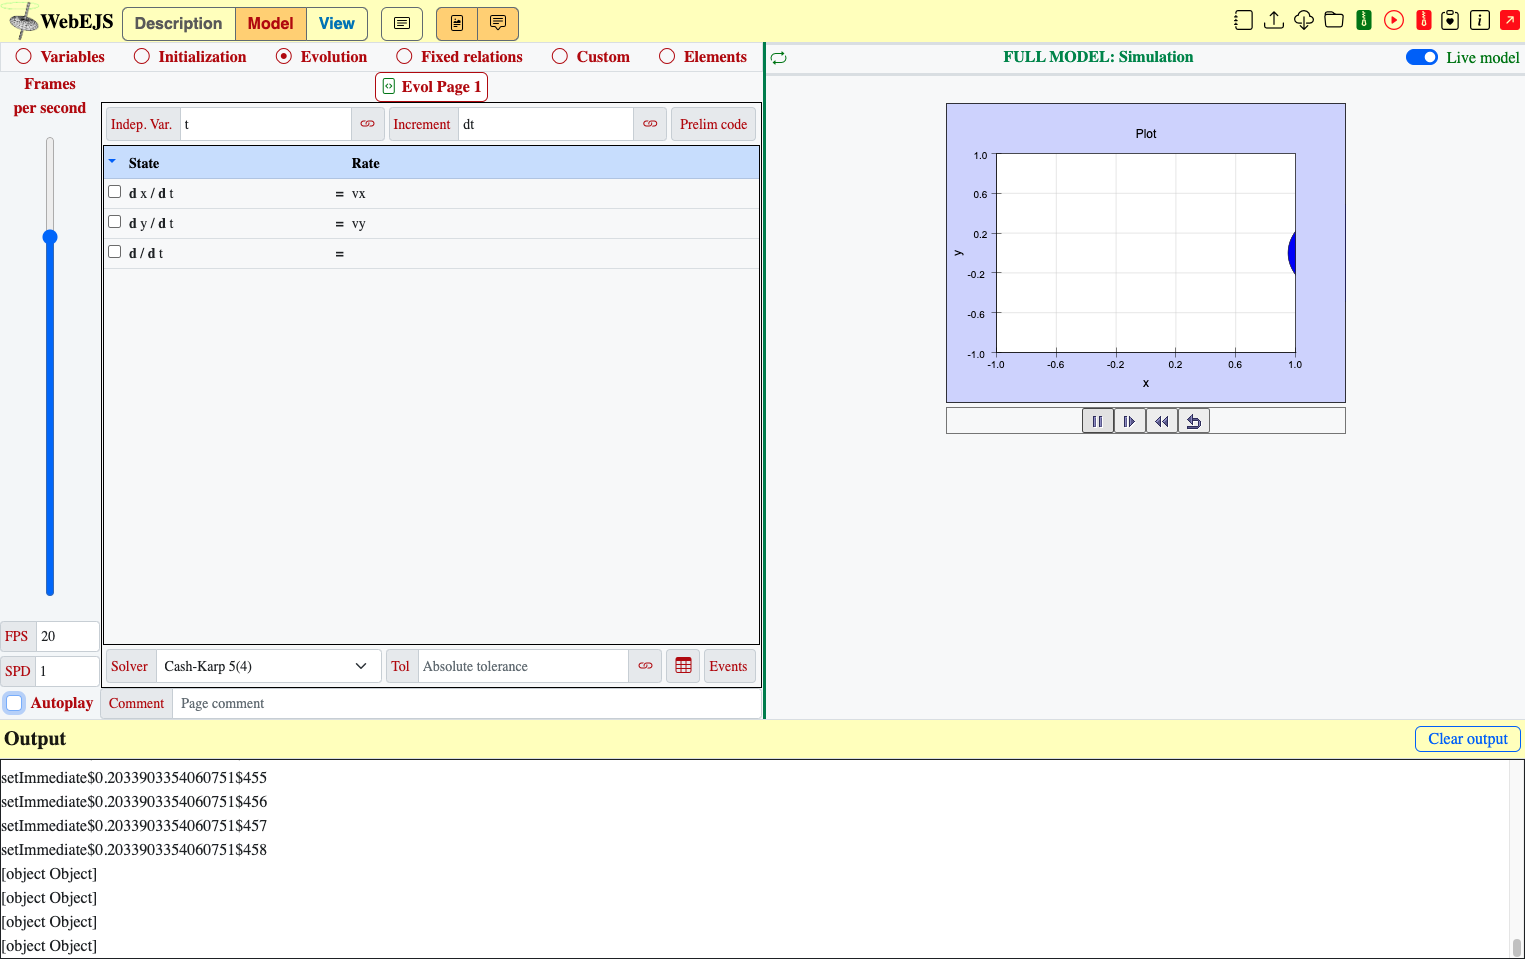Click the red zip file icon

(1424, 20)
